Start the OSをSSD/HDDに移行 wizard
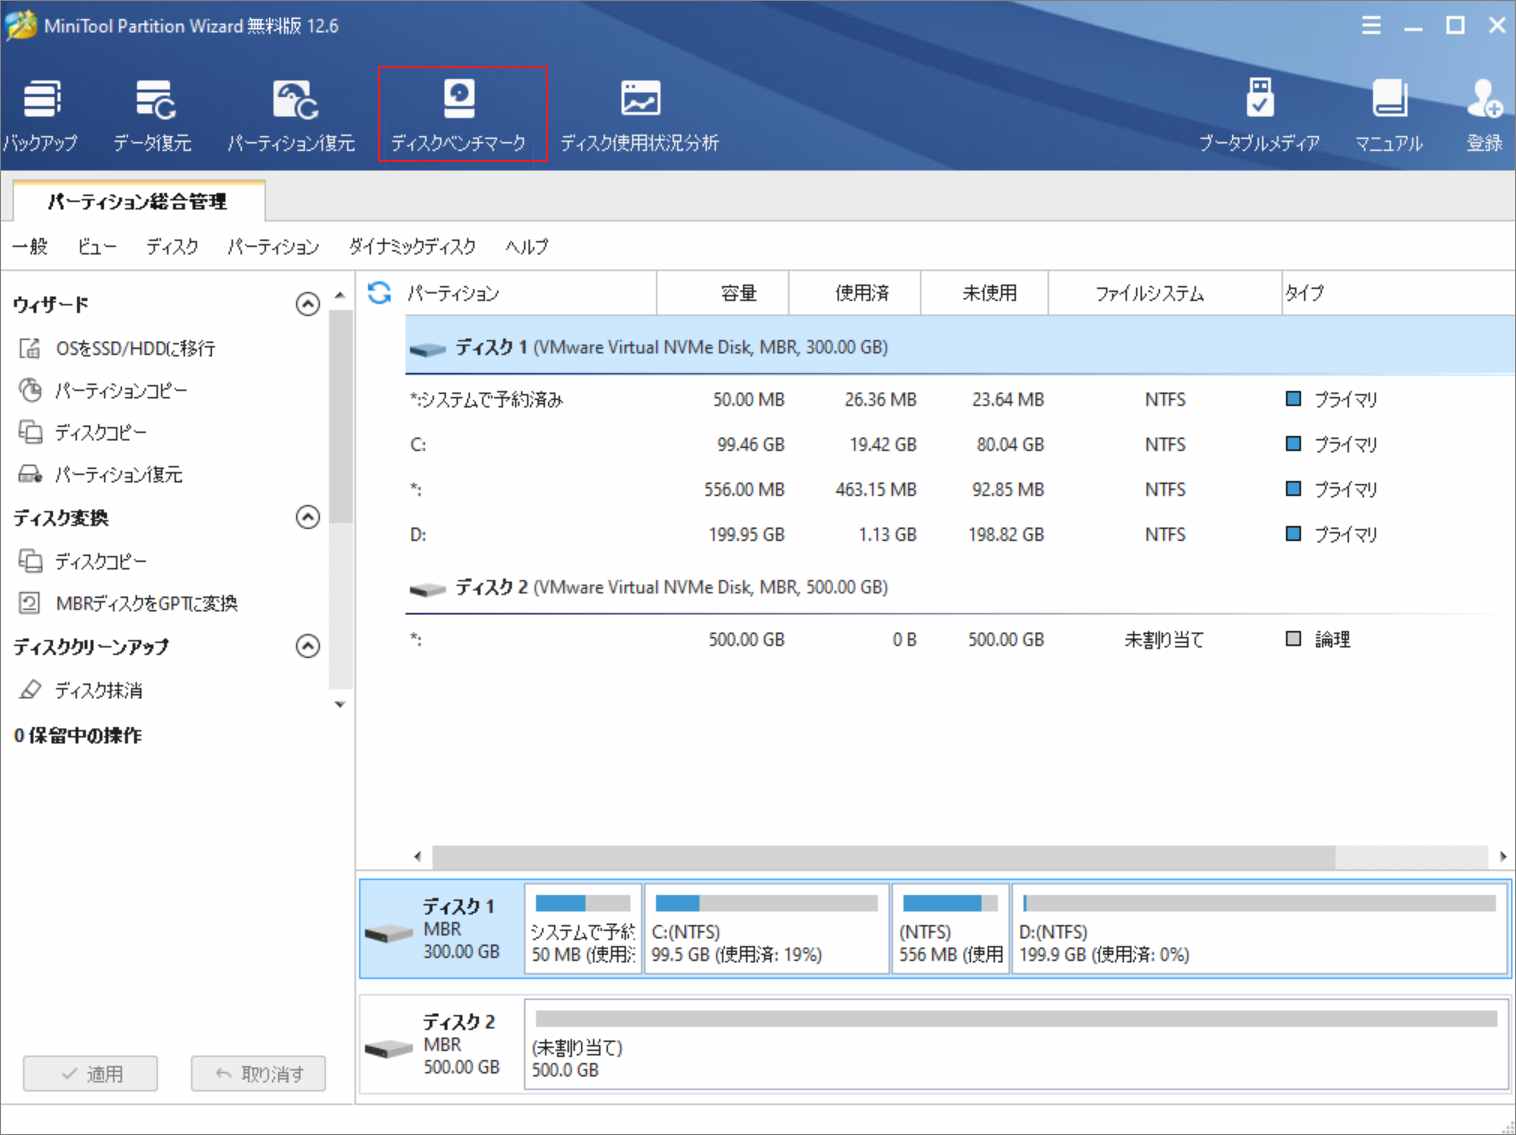Screen dimensions: 1516x1135 [x=134, y=348]
